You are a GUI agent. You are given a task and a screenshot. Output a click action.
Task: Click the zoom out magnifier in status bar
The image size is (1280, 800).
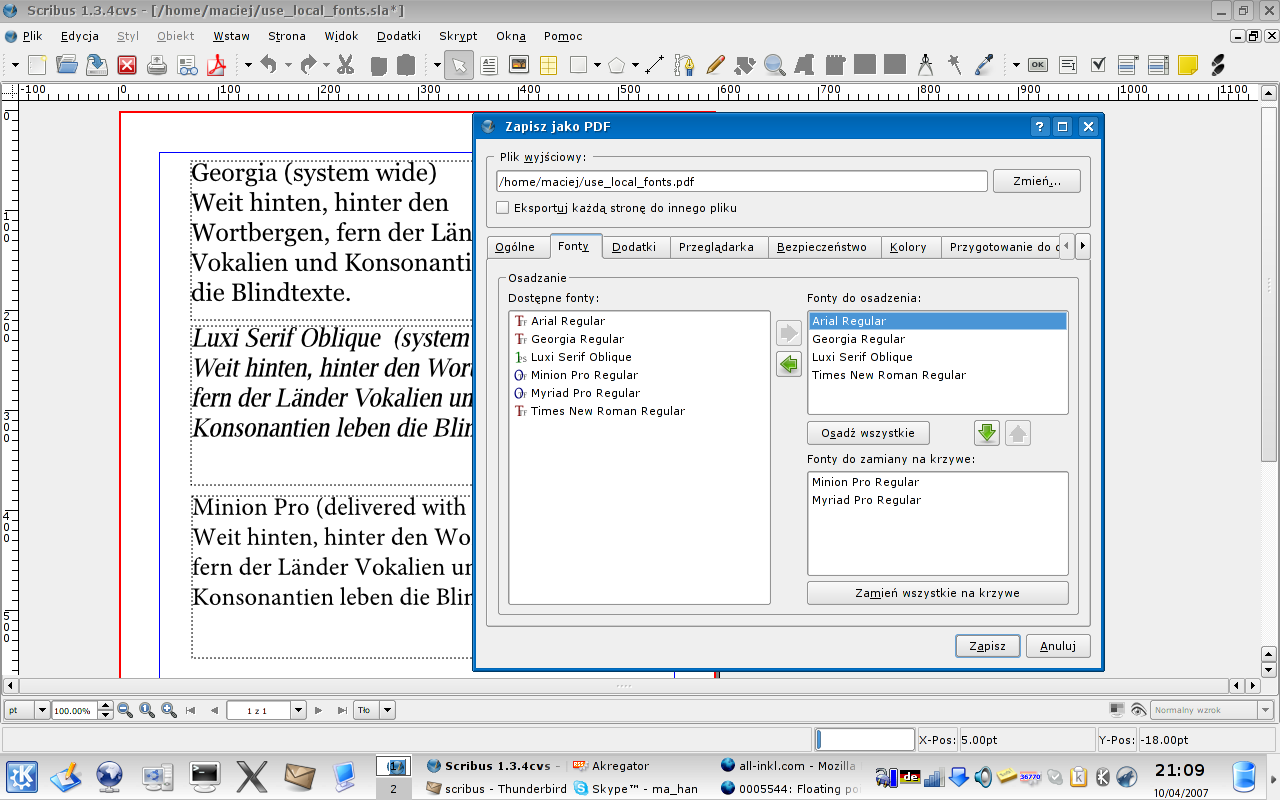(125, 710)
